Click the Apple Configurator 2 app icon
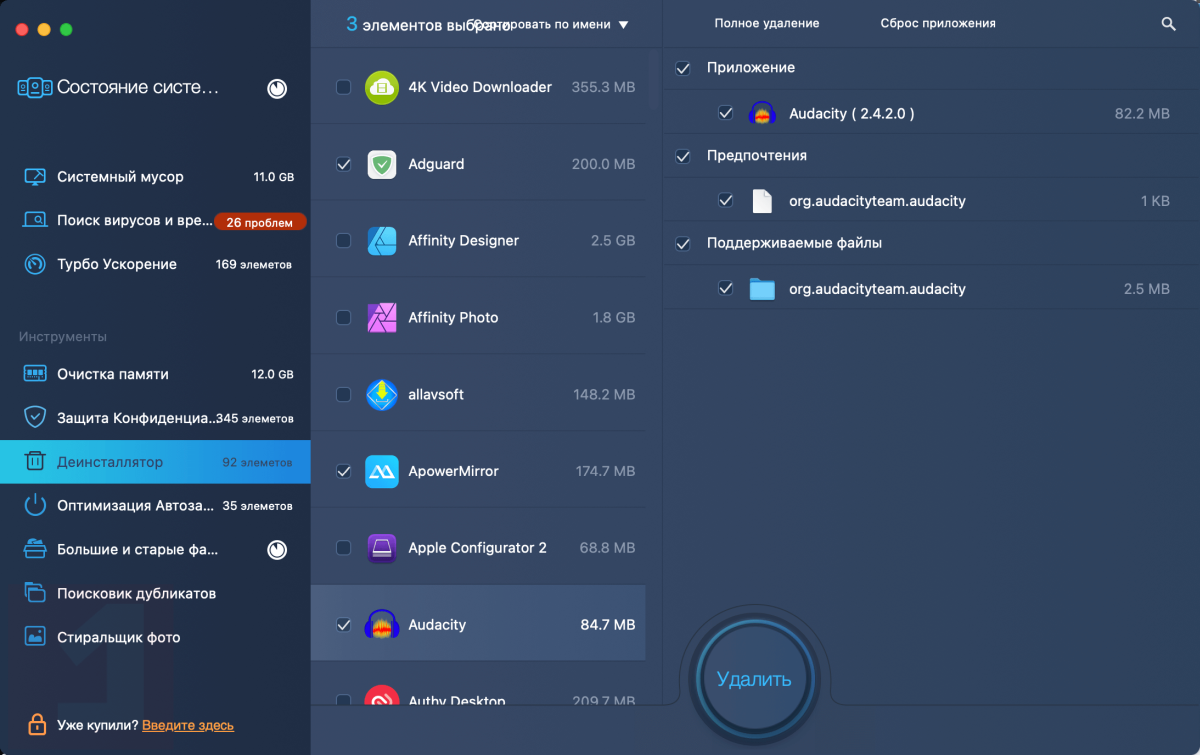 click(x=382, y=548)
